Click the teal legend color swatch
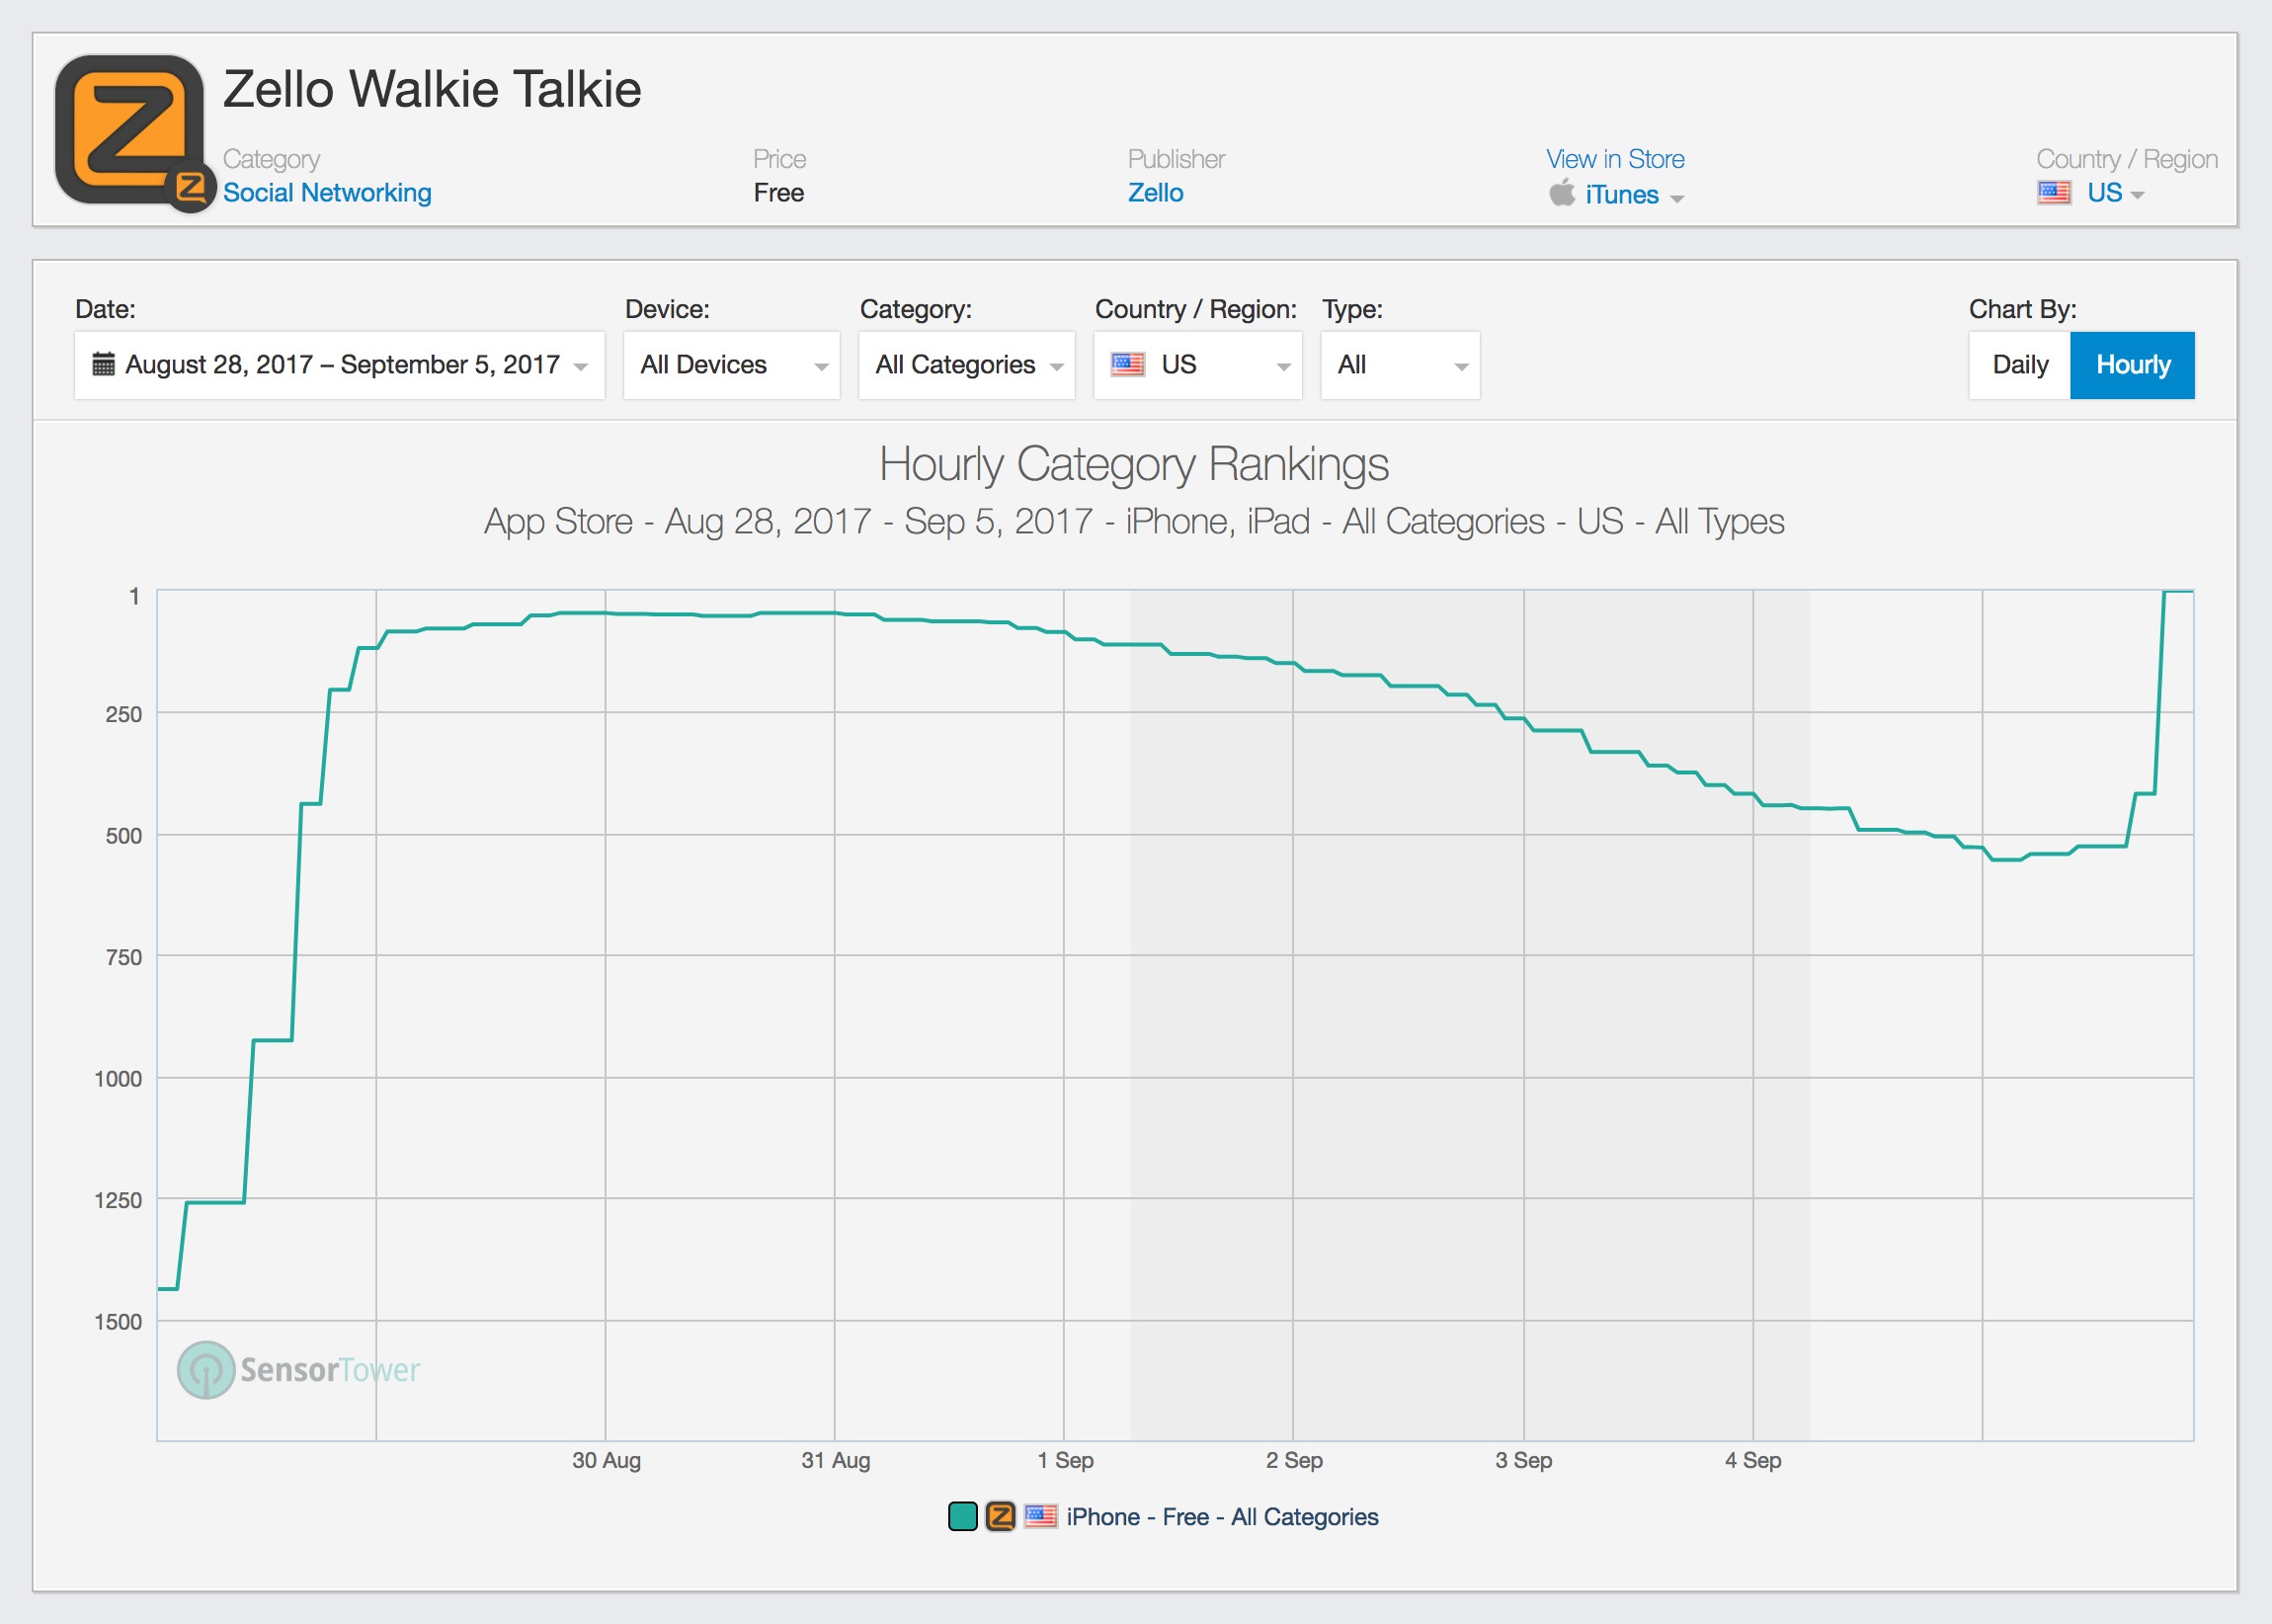Screen dimensions: 2272x1624 (962, 1516)
